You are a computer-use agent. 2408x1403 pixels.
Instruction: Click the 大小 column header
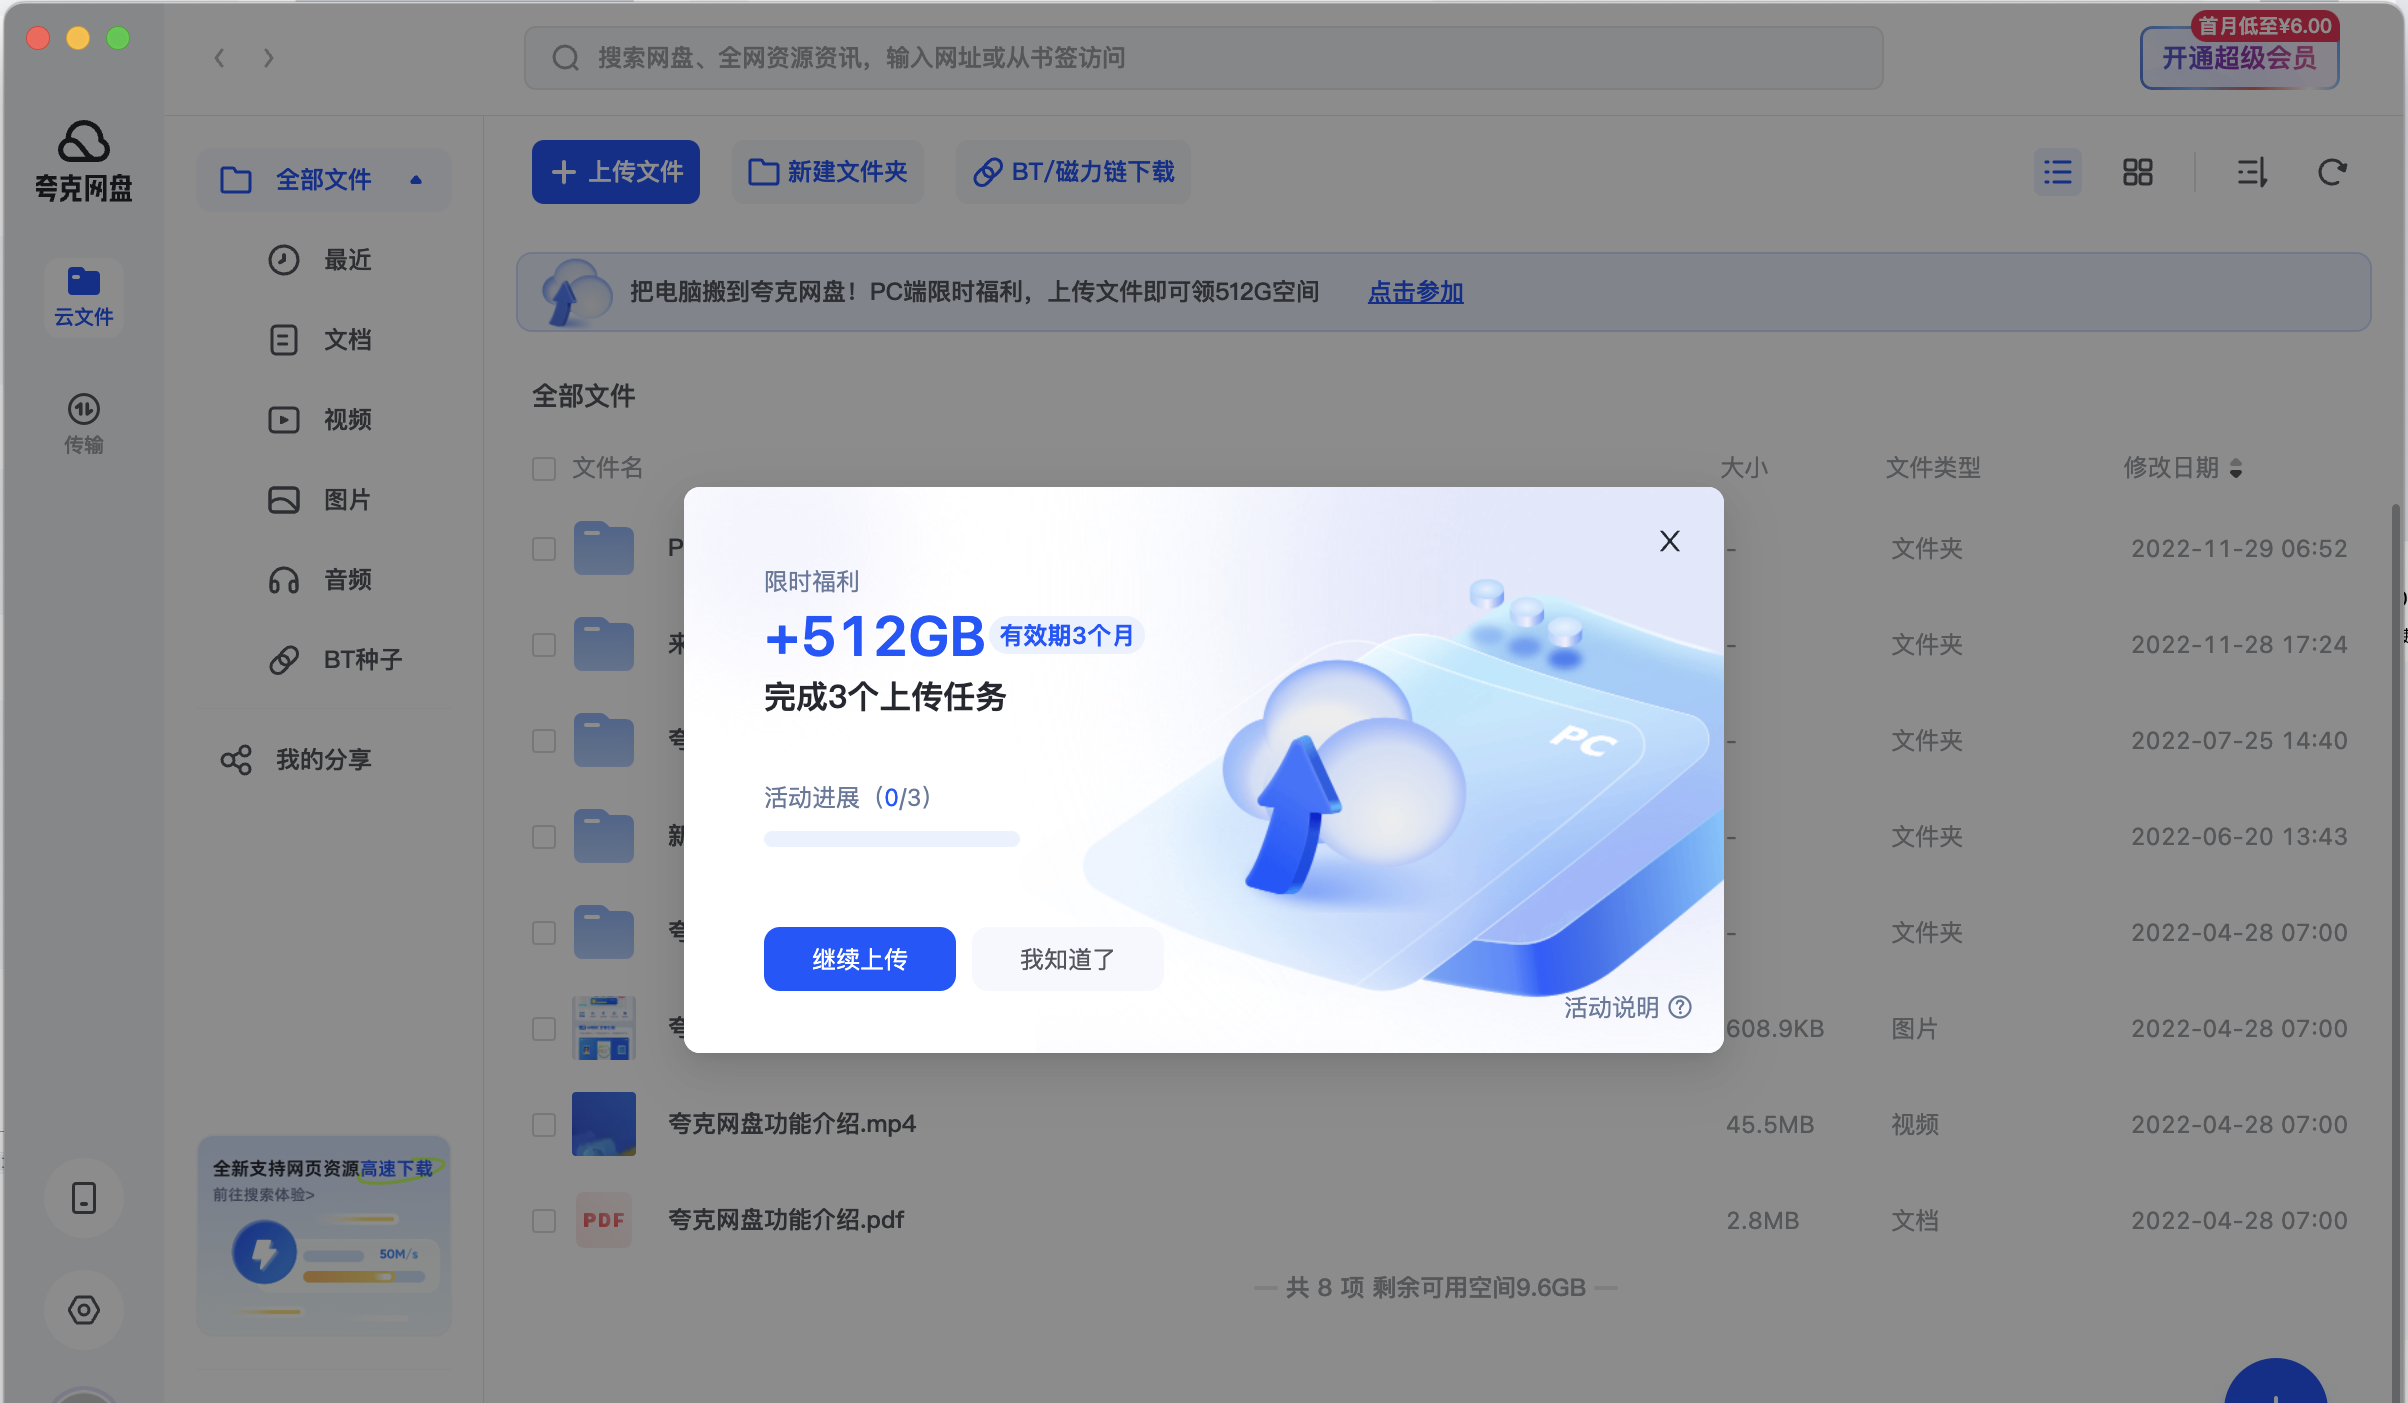(x=1744, y=468)
